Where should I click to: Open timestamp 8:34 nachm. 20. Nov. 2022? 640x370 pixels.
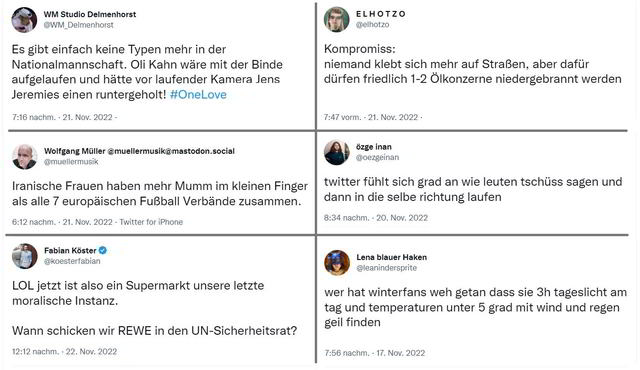coord(376,218)
